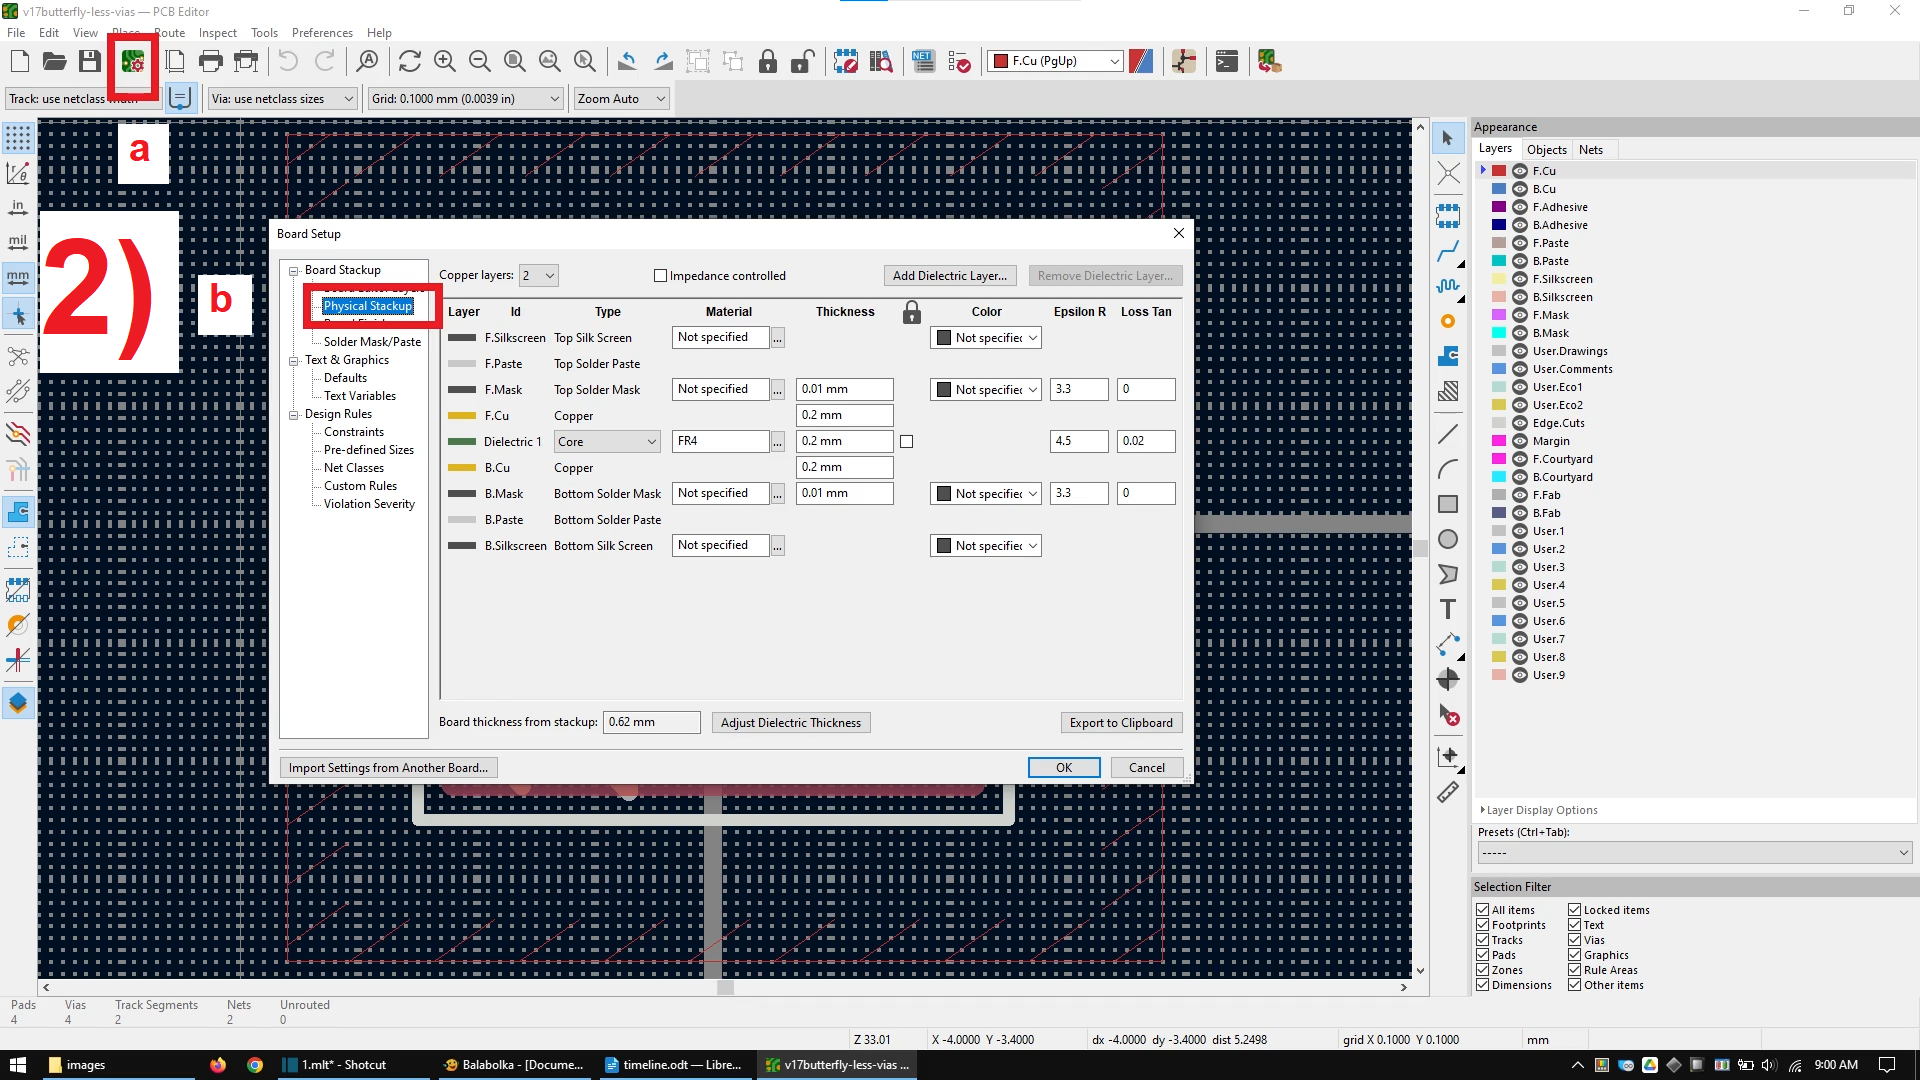This screenshot has height=1080, width=1920.
Task: Switch units to millimeters in the left toolbar
Action: tap(18, 277)
